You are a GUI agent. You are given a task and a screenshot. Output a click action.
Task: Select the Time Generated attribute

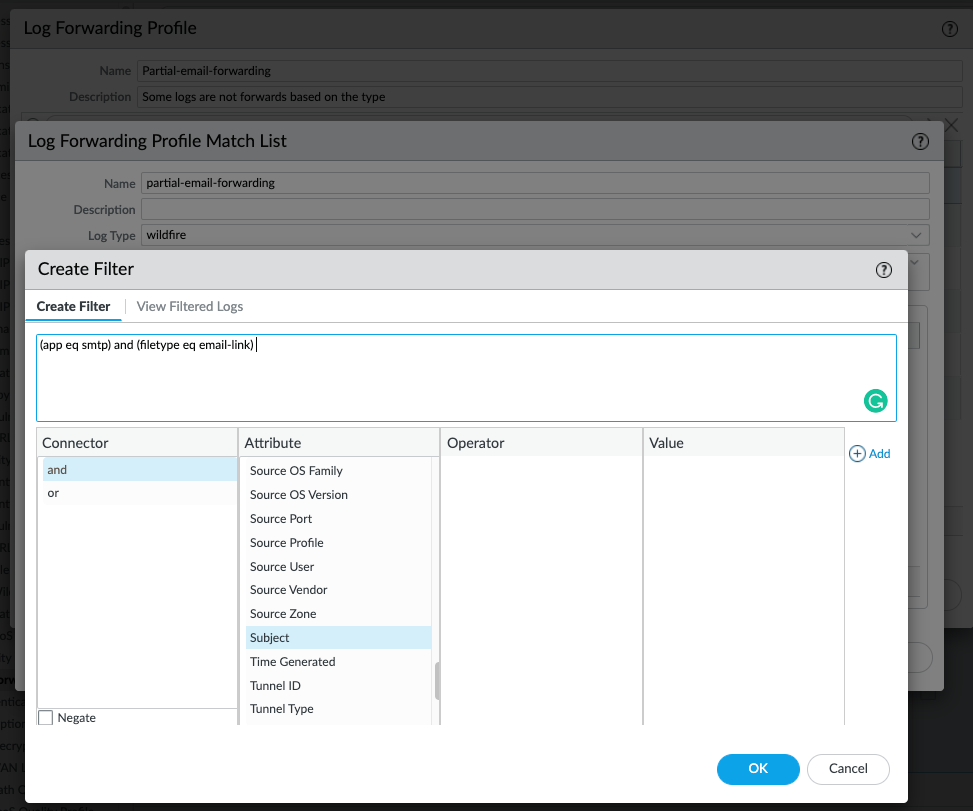[x=292, y=661]
